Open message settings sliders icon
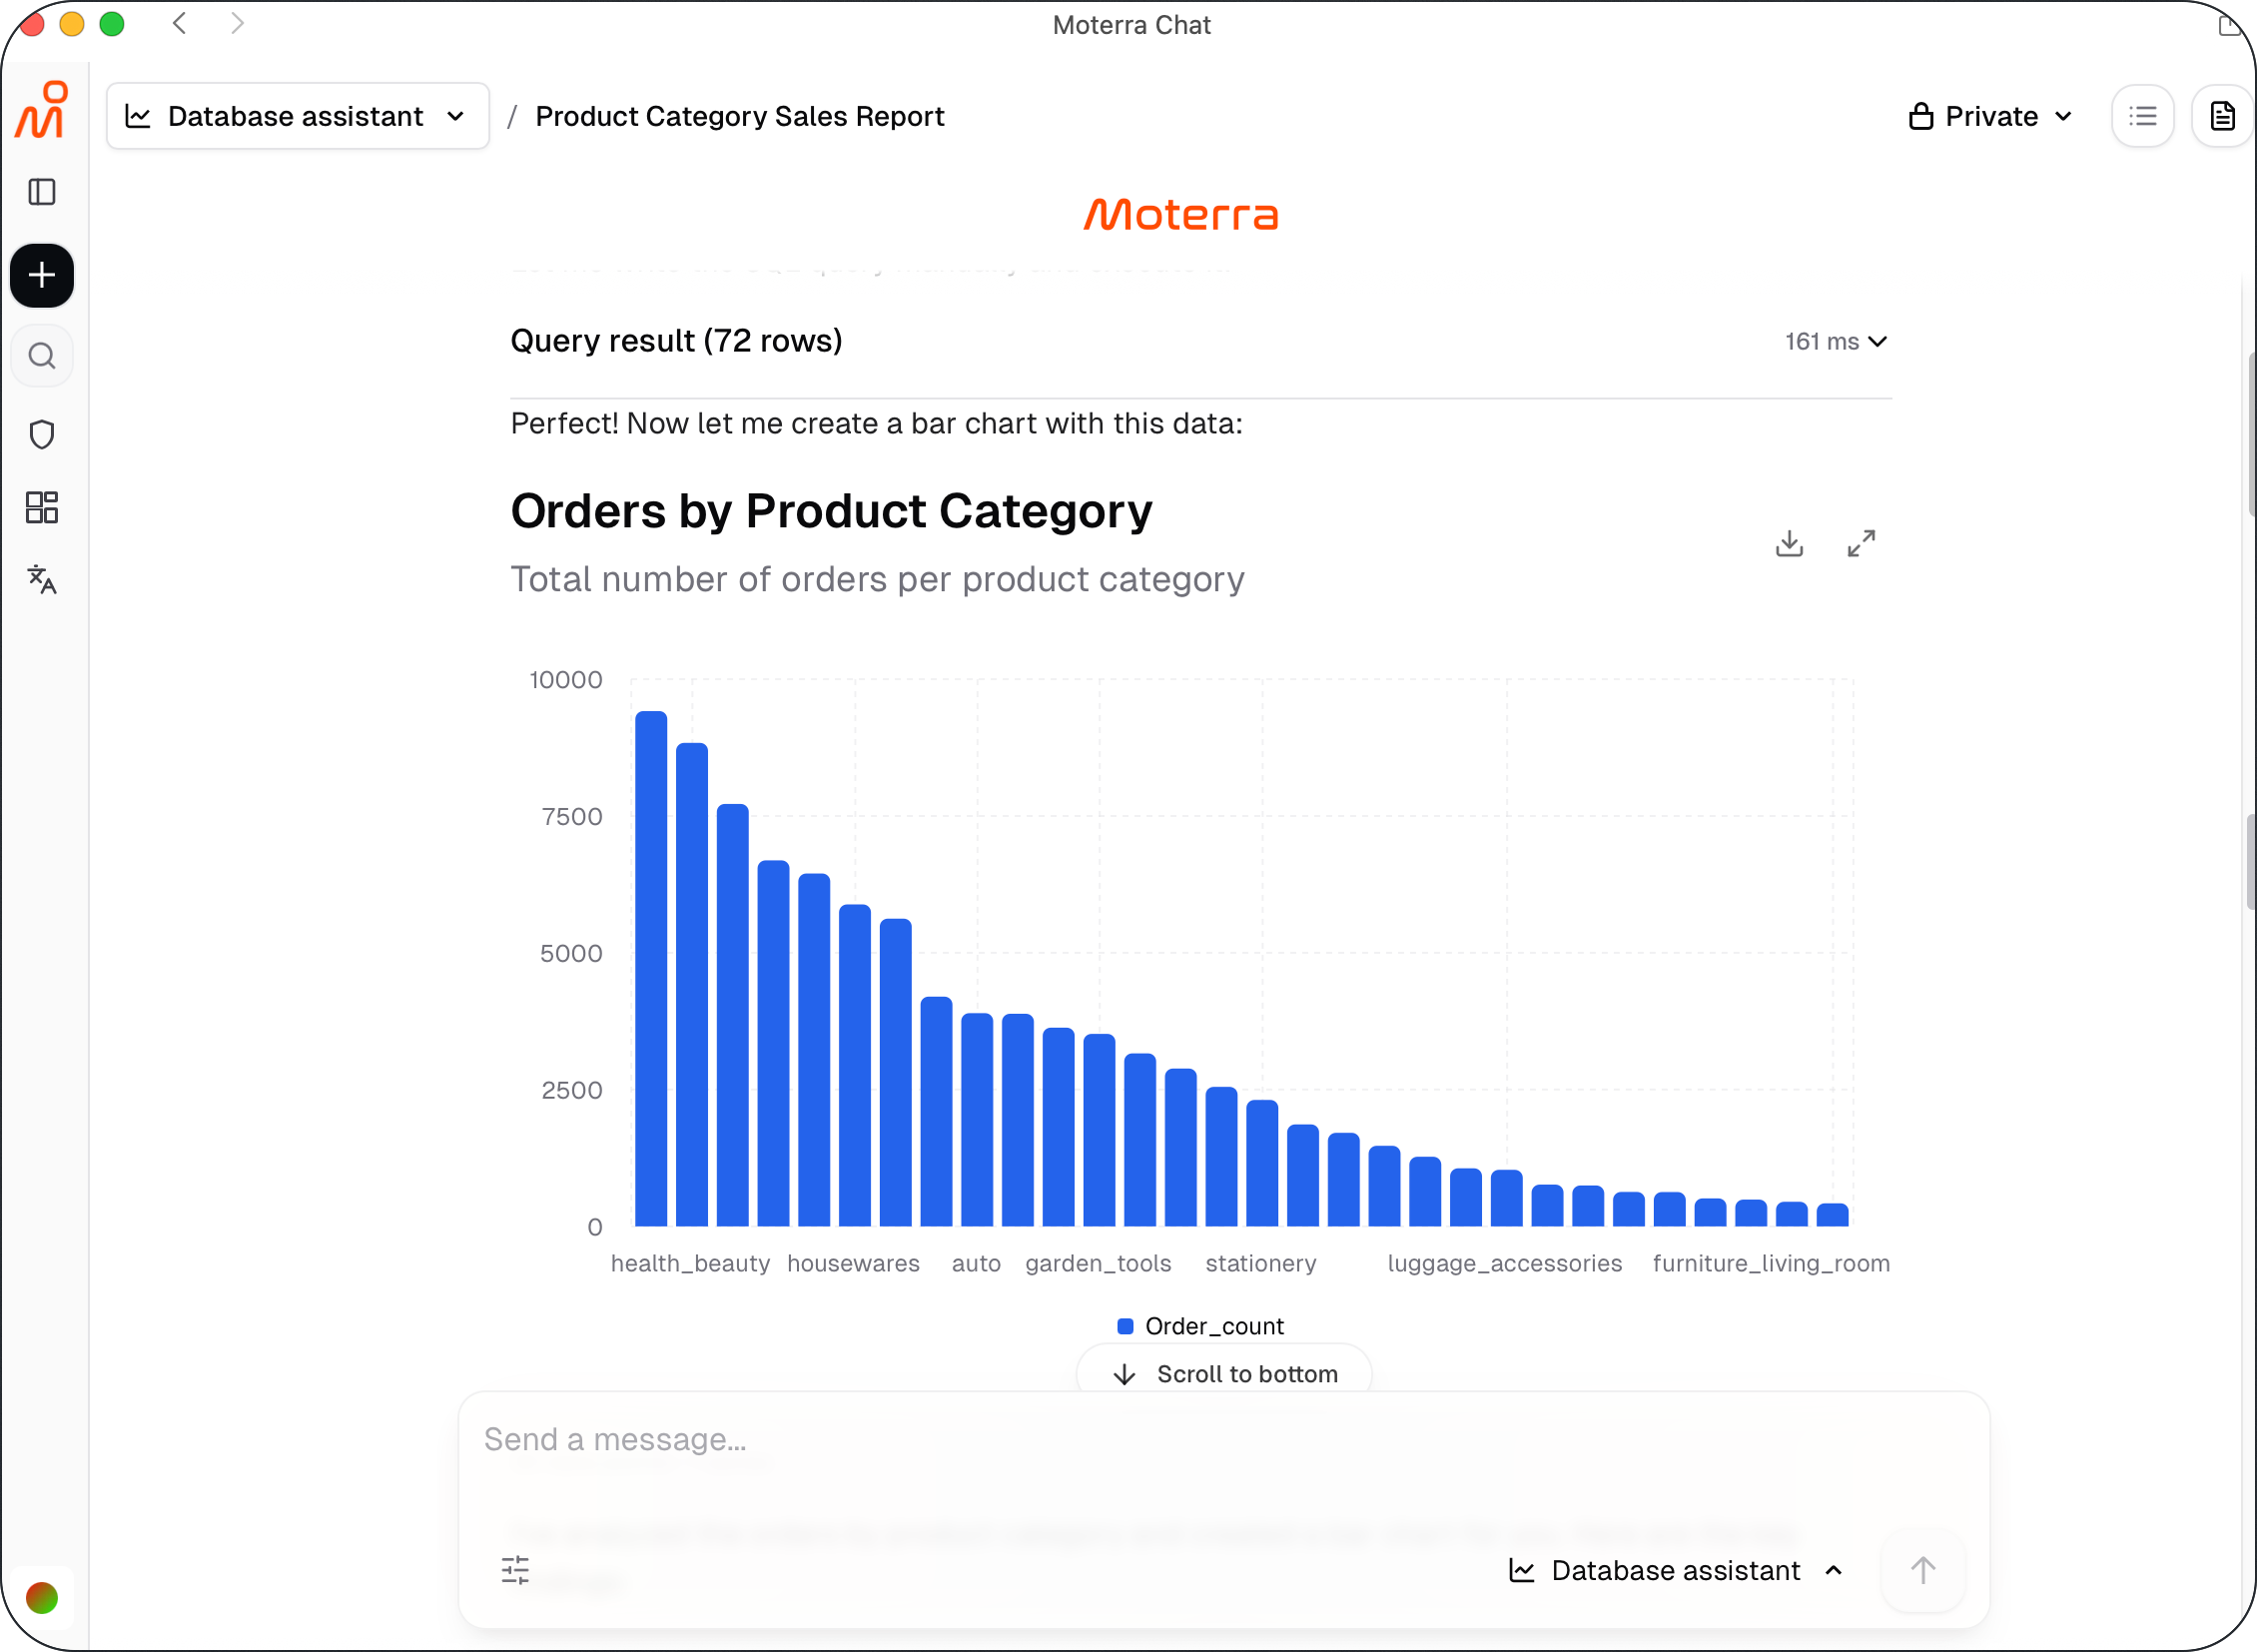The width and height of the screenshot is (2257, 1652). (x=515, y=1570)
